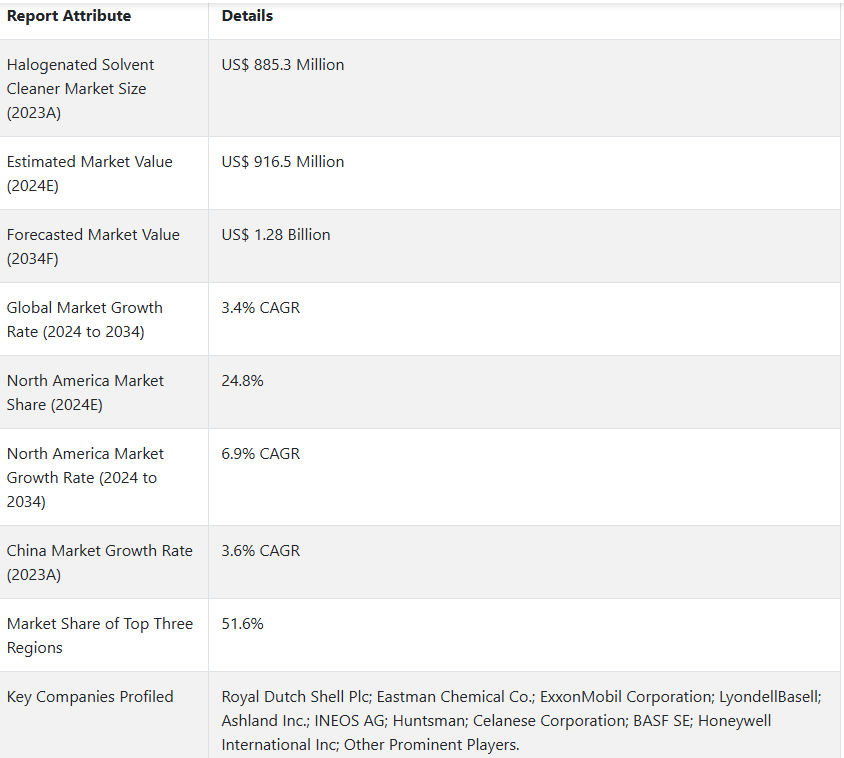
Task: Click the 'Report Attribute' column header
Action: [x=69, y=16]
